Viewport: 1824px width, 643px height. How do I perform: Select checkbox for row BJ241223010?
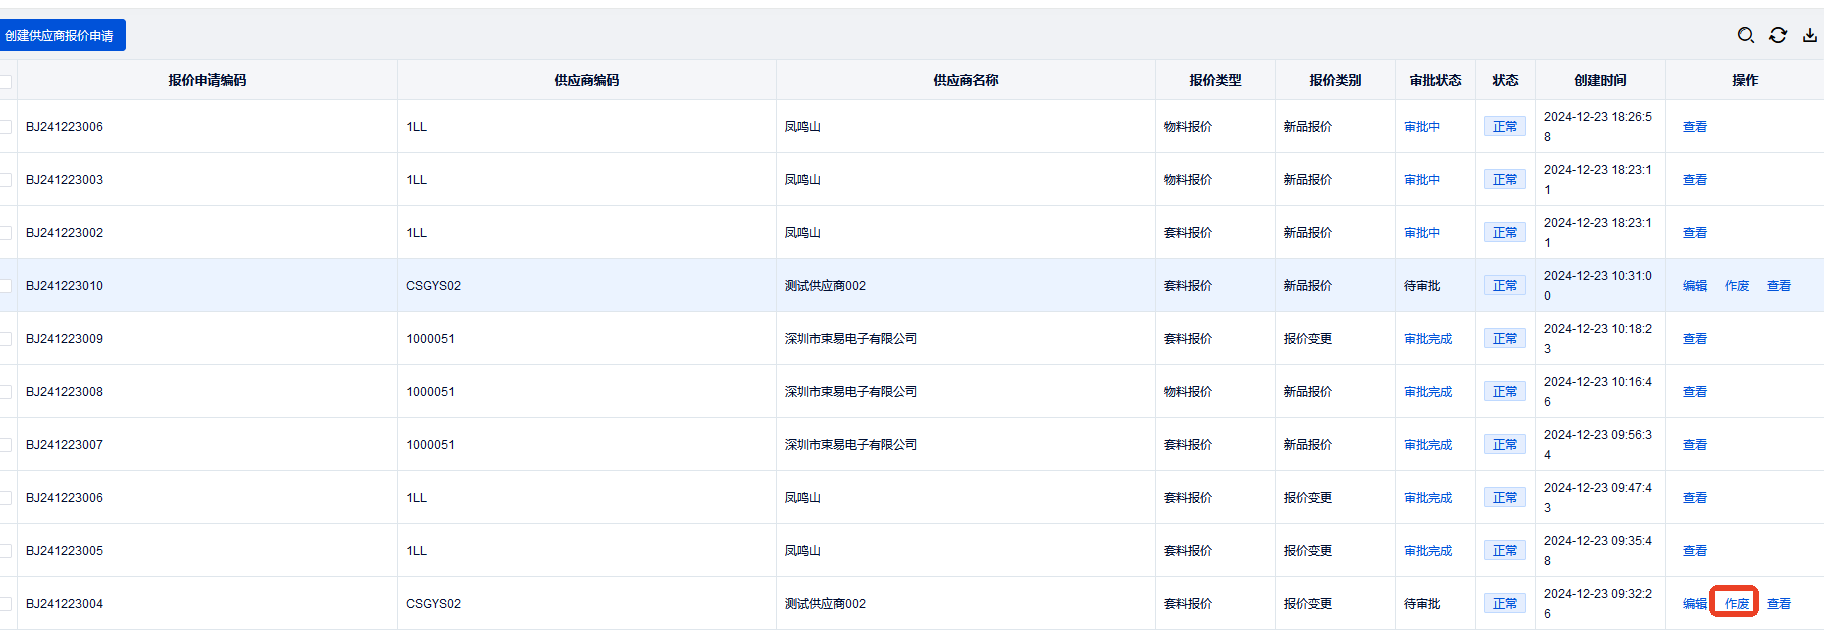6,286
